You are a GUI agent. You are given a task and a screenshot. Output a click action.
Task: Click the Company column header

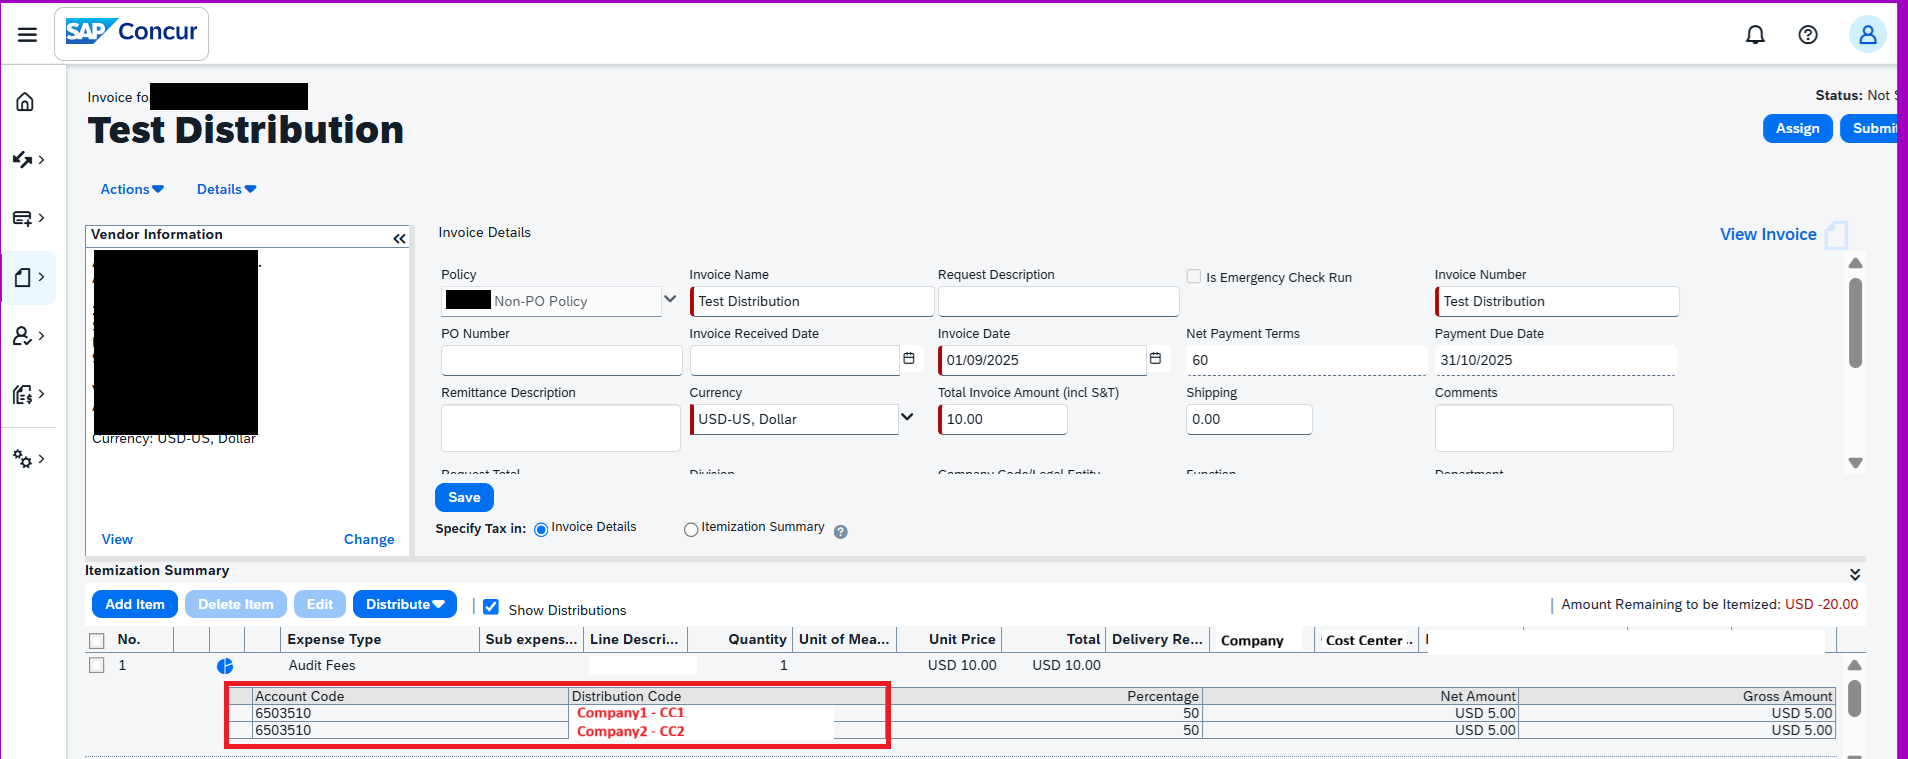tap(1252, 641)
